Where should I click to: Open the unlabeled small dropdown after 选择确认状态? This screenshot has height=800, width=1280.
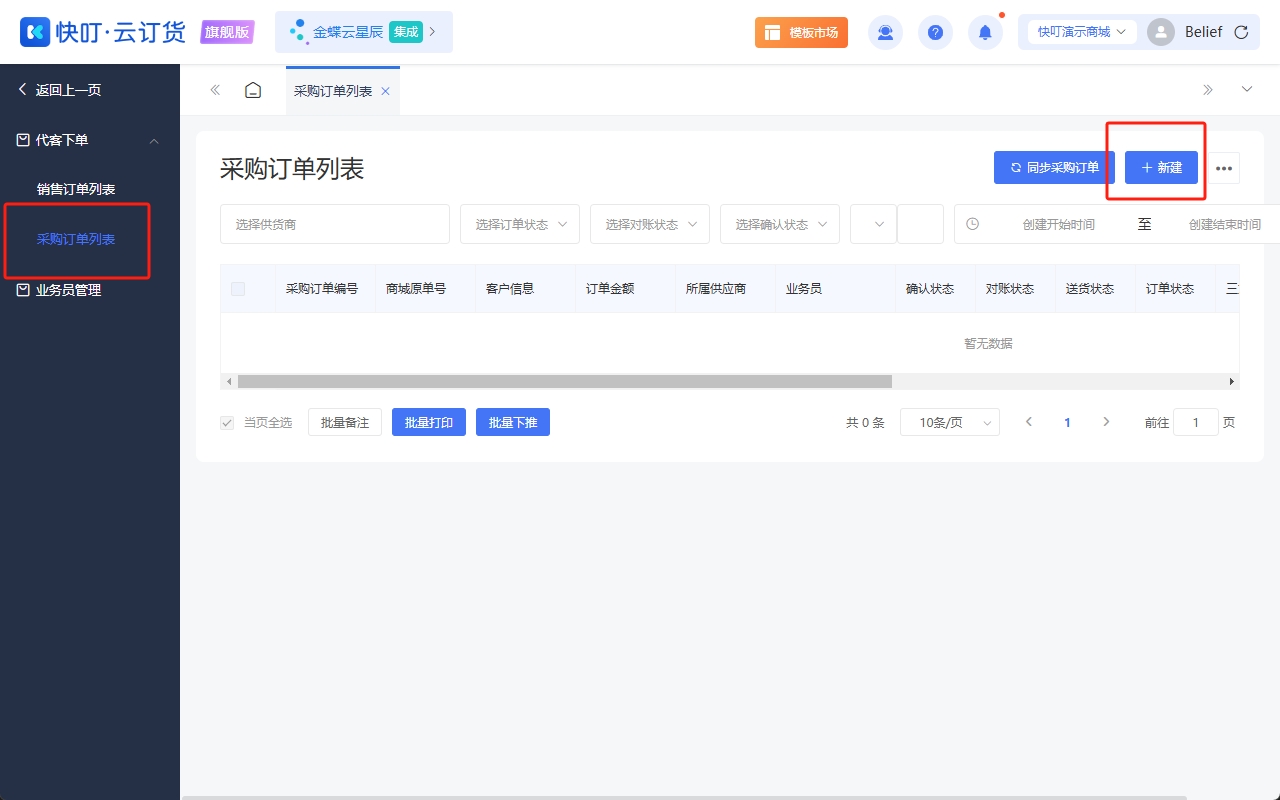pyautogui.click(x=873, y=224)
